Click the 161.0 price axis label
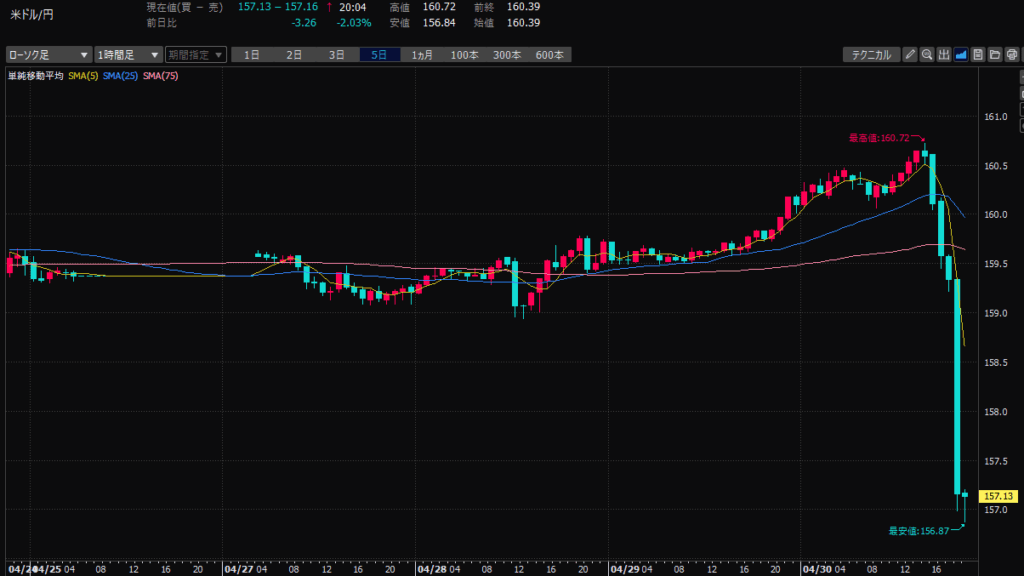Image resolution: width=1024 pixels, height=576 pixels. [x=996, y=117]
